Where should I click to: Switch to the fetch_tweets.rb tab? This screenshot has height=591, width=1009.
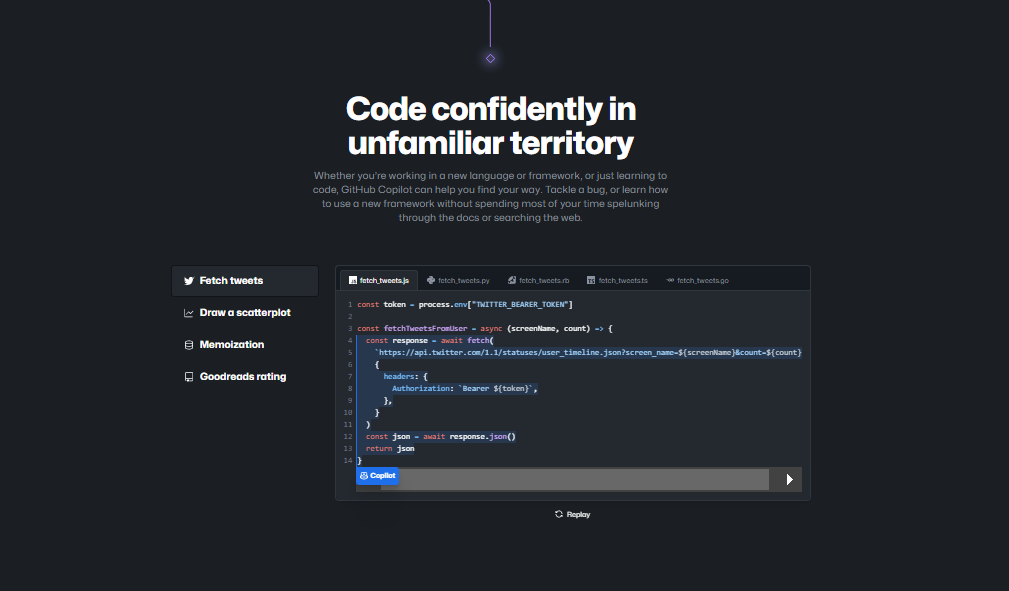tap(538, 280)
